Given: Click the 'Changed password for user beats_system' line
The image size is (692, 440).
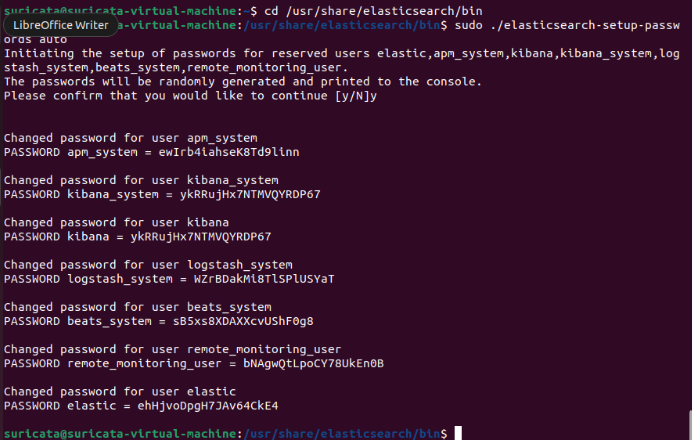Looking at the screenshot, I should click(137, 307).
